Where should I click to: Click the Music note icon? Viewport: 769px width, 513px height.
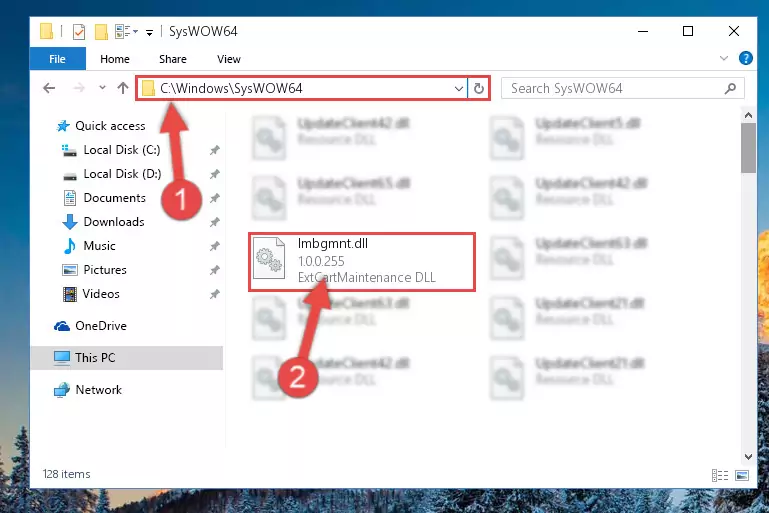coord(70,246)
